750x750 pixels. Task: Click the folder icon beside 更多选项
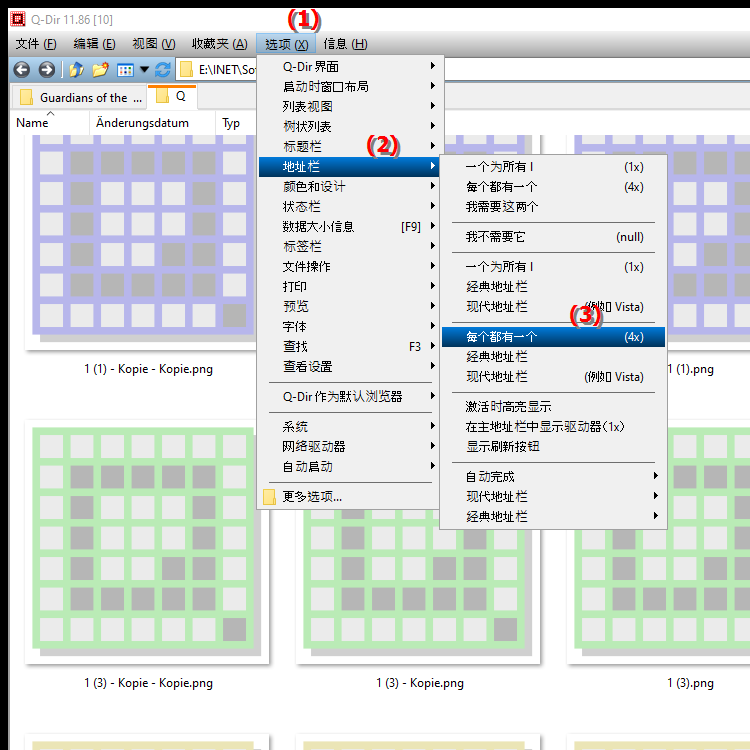(269, 496)
